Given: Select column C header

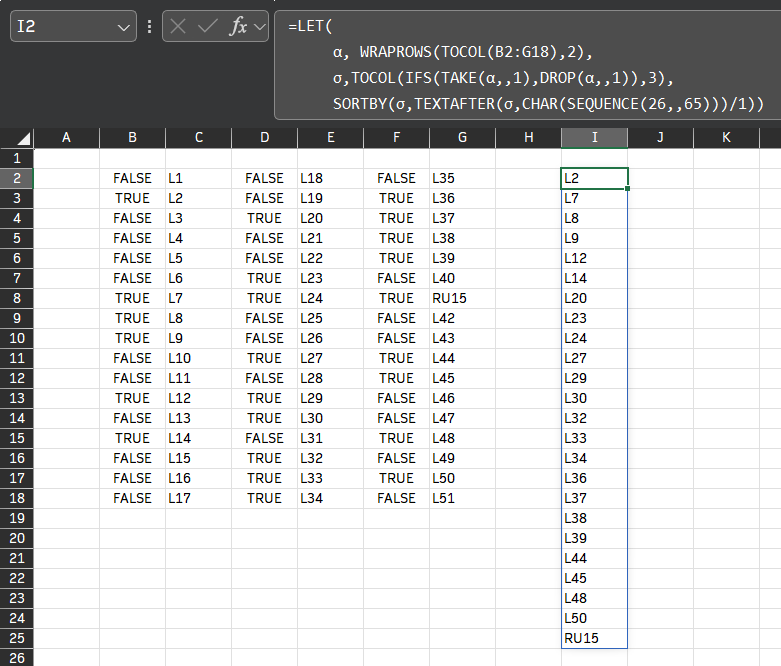Looking at the screenshot, I should [198, 138].
